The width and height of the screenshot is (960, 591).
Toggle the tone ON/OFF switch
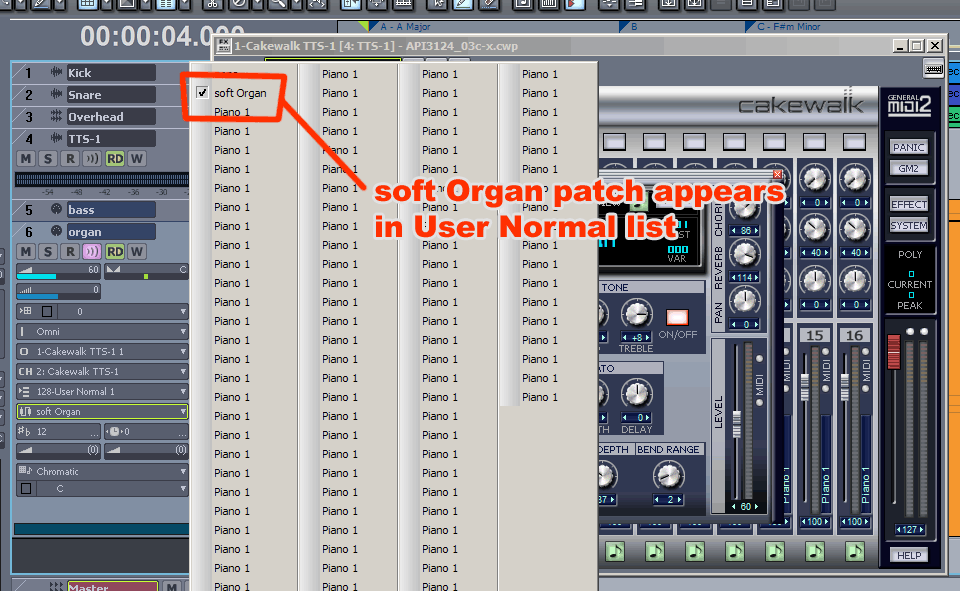click(677, 318)
